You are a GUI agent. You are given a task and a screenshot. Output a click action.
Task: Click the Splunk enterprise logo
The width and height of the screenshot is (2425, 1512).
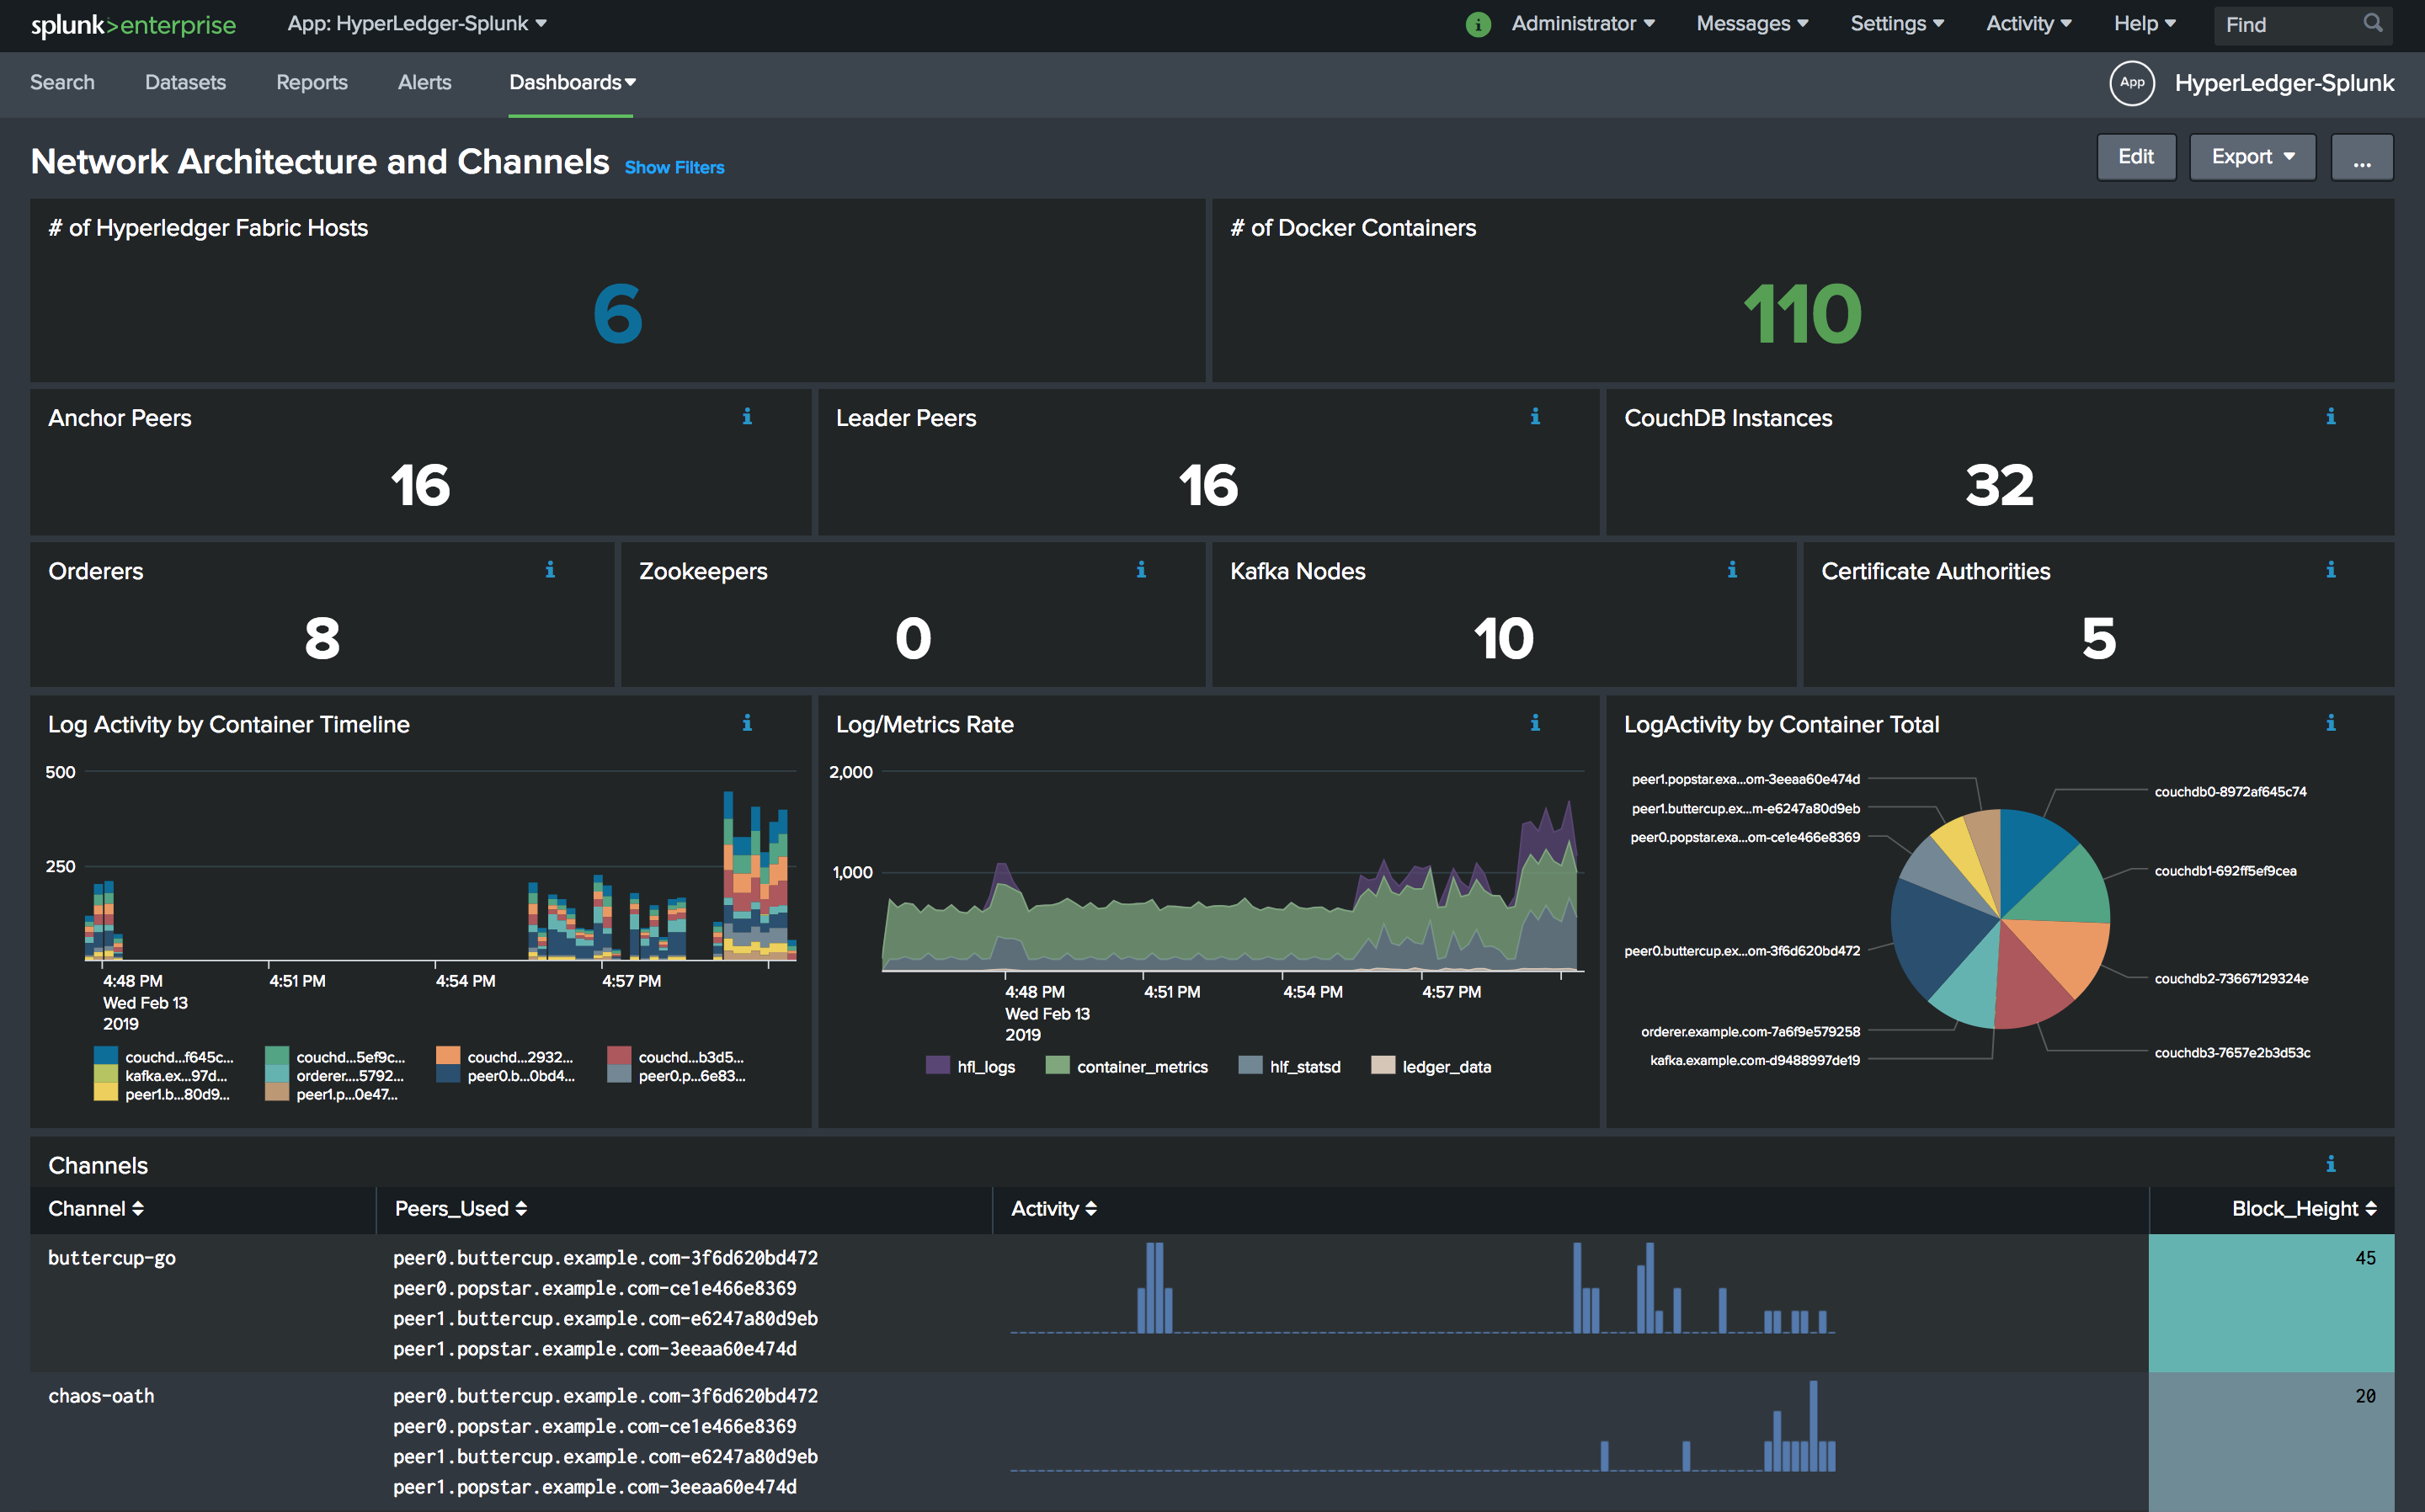[x=133, y=25]
